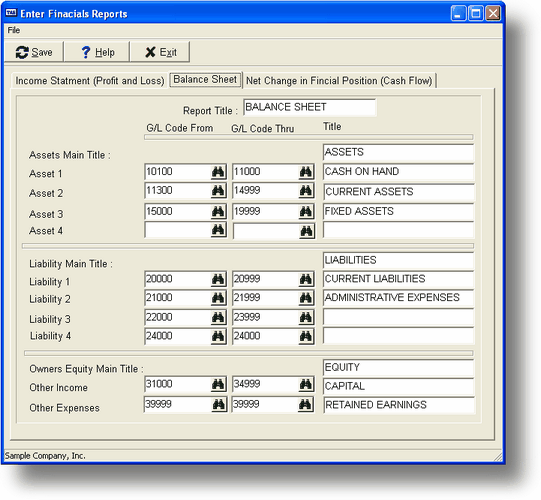Screen dimensions: 541x500
Task: Click the CURRENT LIABILITIES title field
Action: pos(399,279)
